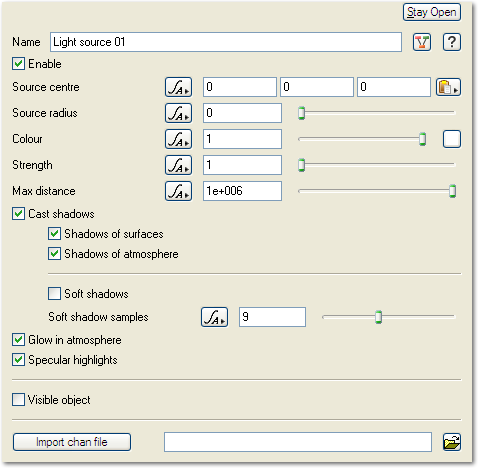Open internal network view icon
This screenshot has height=475, width=485.
click(422, 42)
